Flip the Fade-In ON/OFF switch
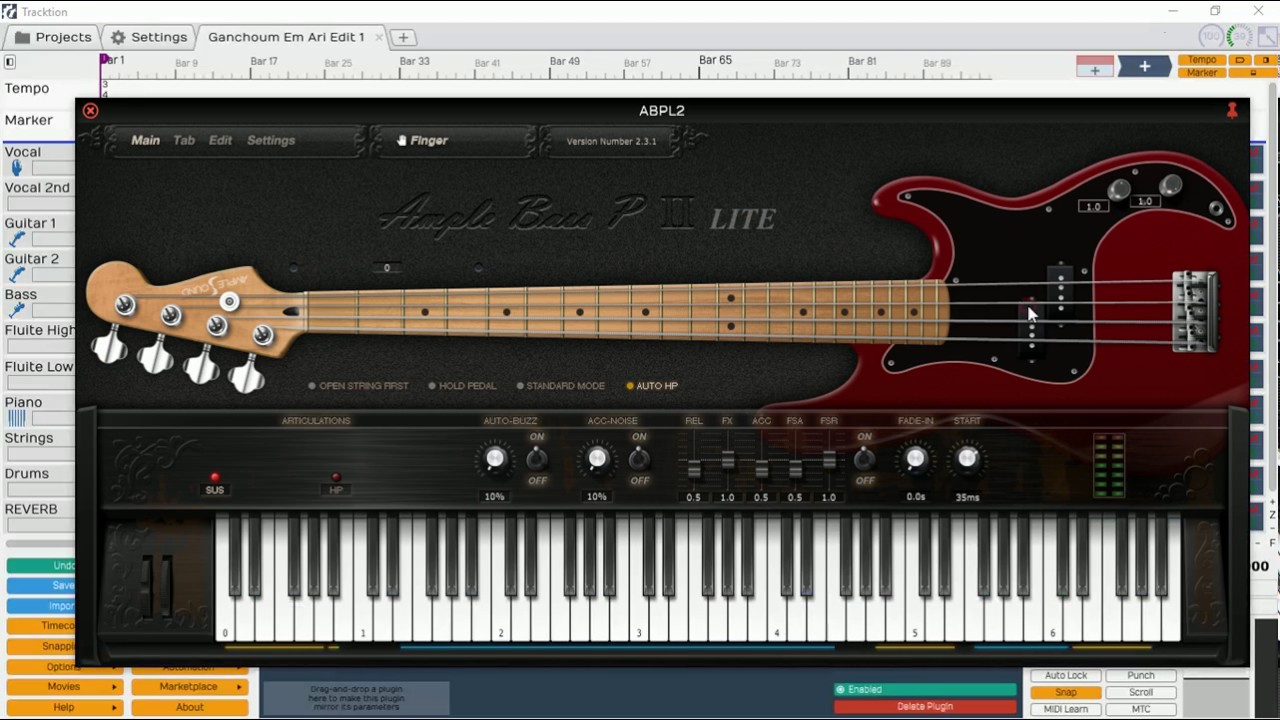The height and width of the screenshot is (720, 1280). tap(864, 459)
